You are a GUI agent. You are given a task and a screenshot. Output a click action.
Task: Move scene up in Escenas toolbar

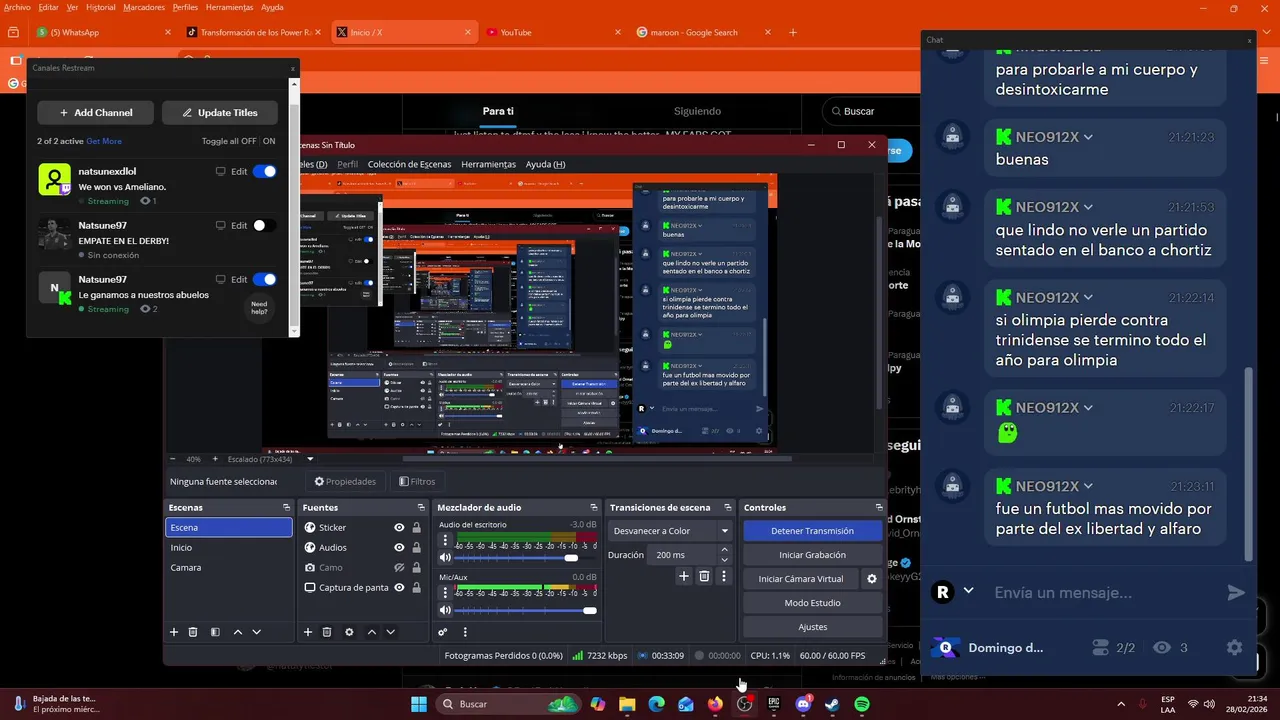[x=238, y=632]
